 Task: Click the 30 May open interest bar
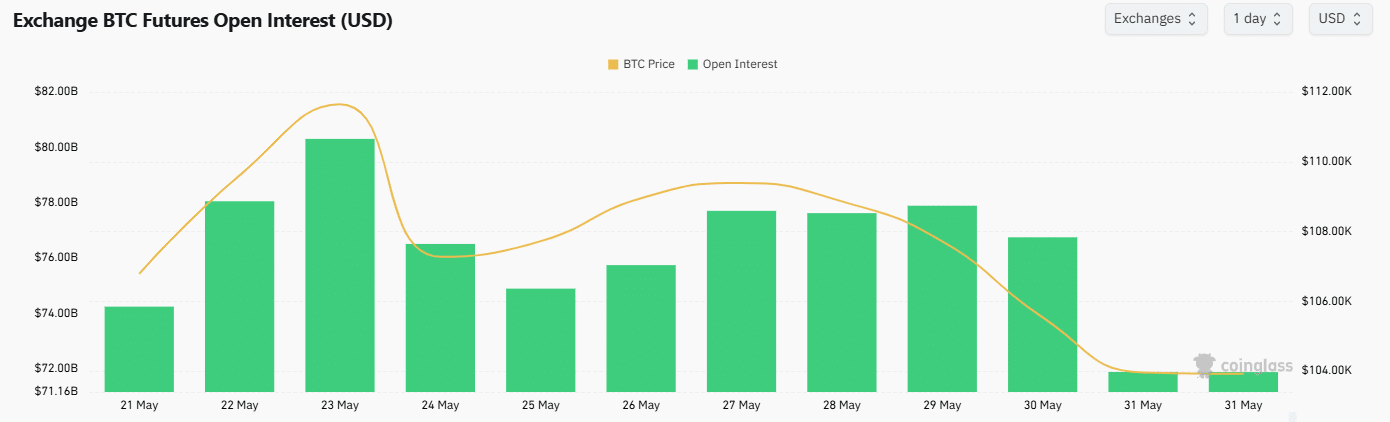[1042, 314]
